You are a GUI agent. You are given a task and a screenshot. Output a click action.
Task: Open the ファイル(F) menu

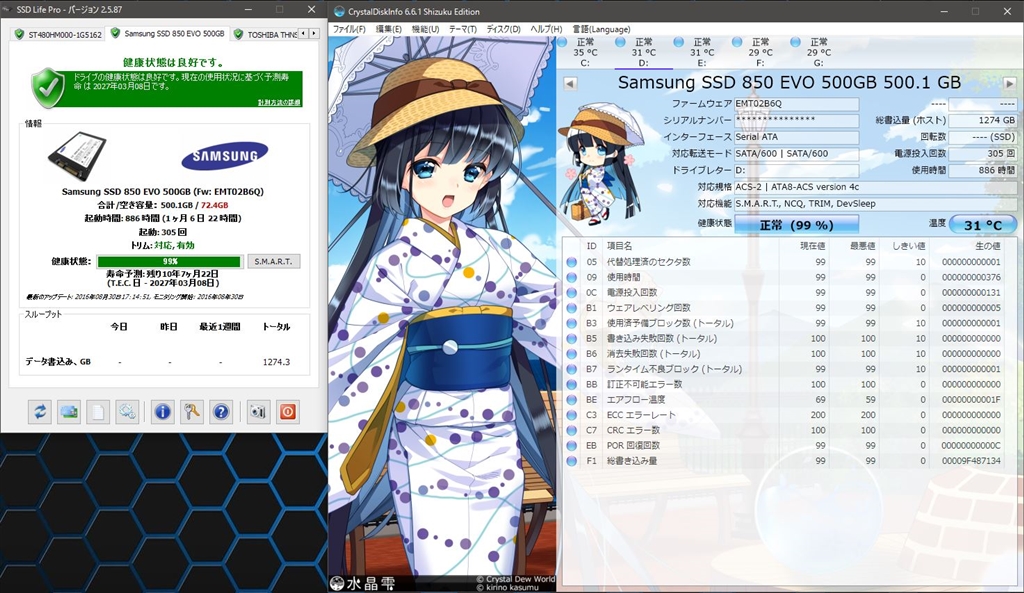tap(349, 29)
